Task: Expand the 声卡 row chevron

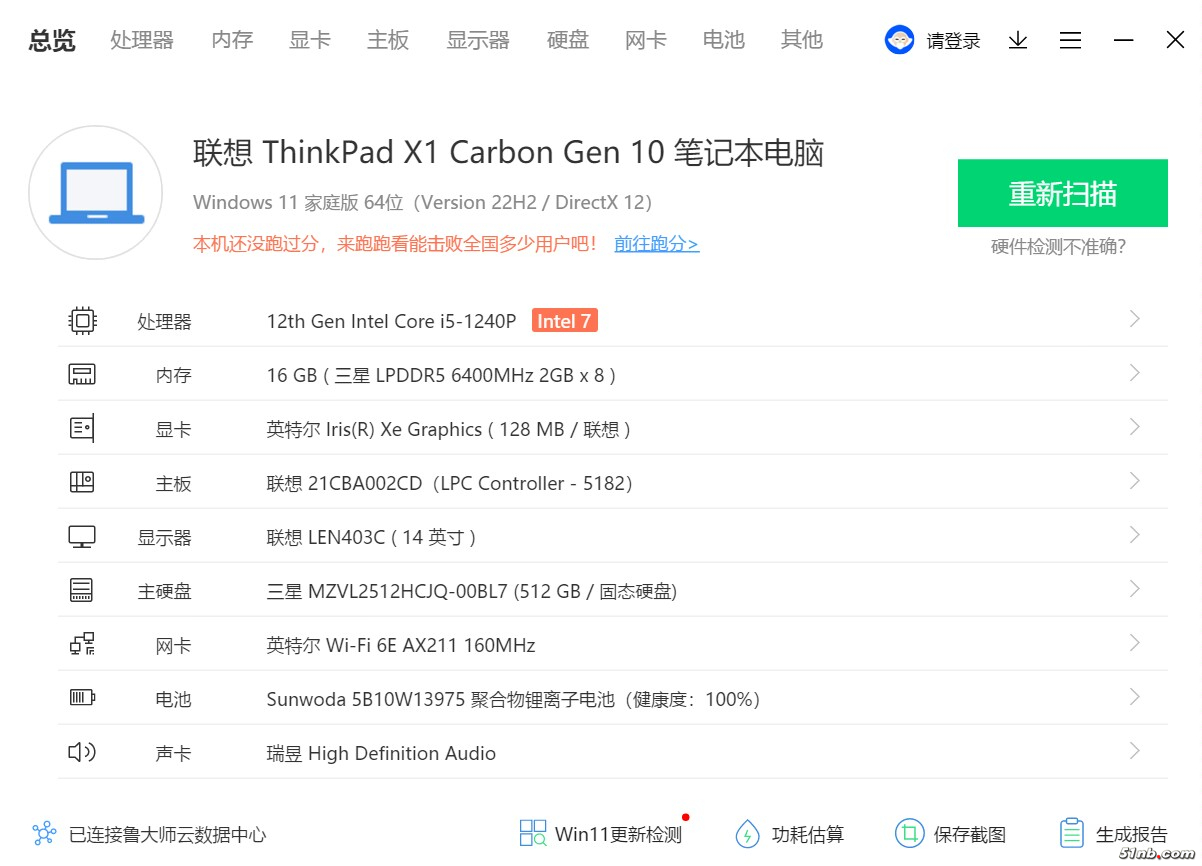Action: point(1135,751)
